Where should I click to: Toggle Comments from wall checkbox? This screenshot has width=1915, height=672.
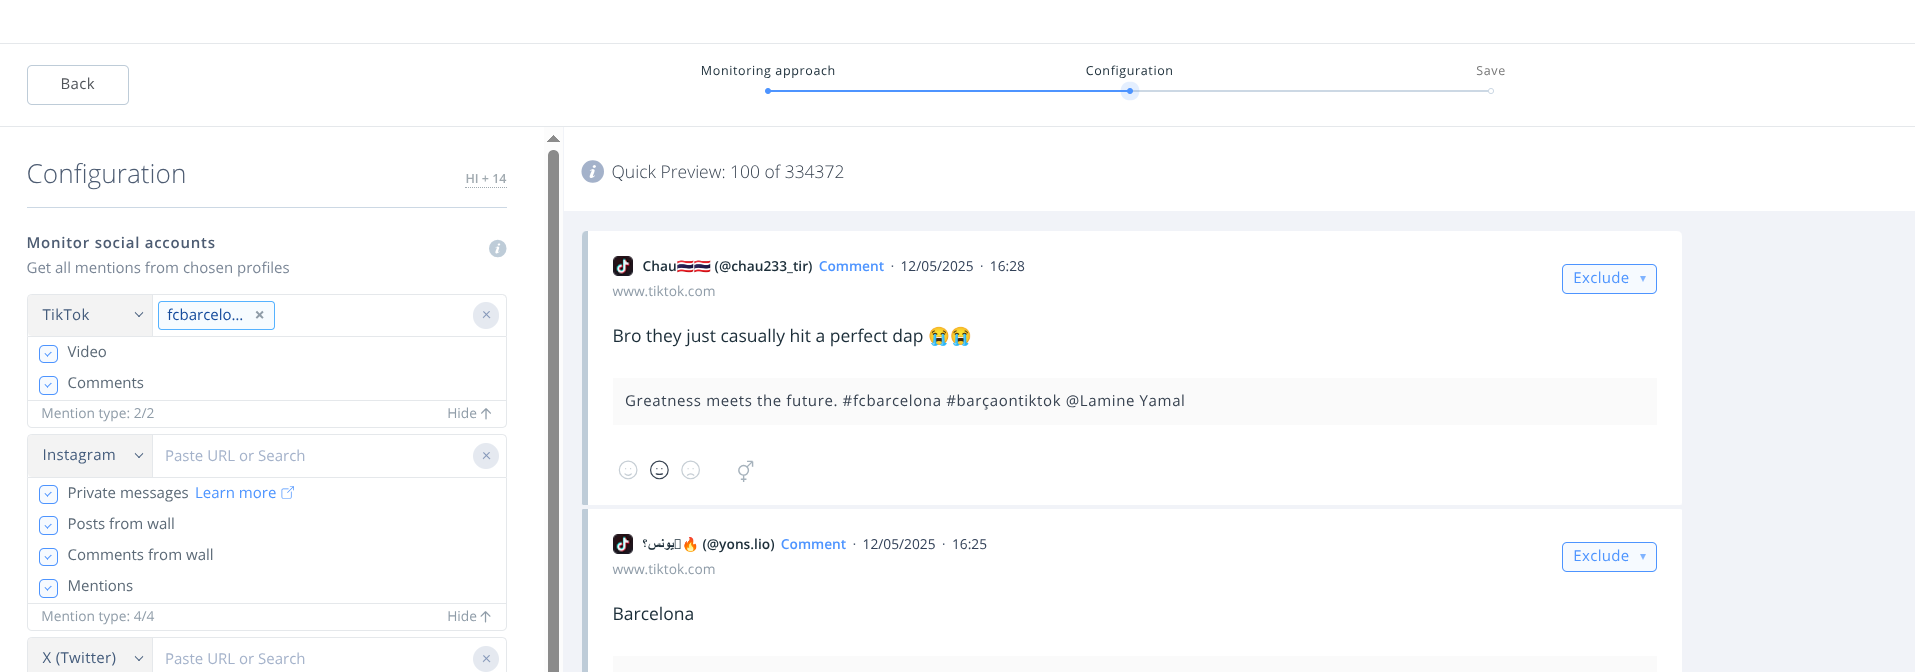pos(48,556)
